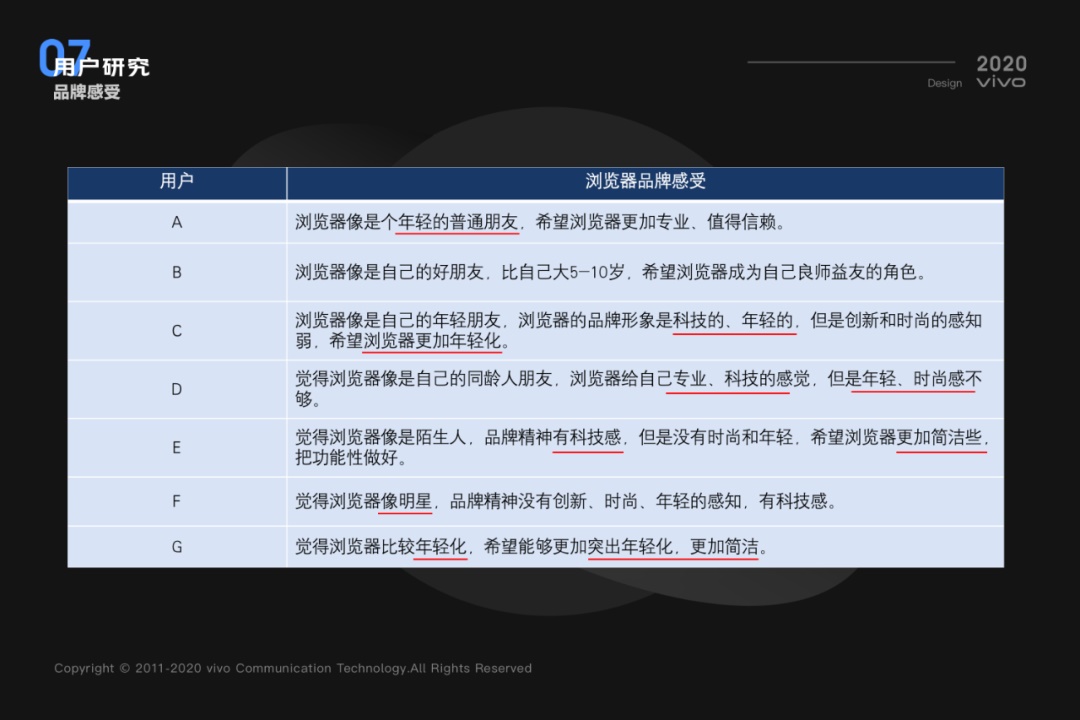
Task: Select user D's feedback cell
Action: [x=640, y=386]
